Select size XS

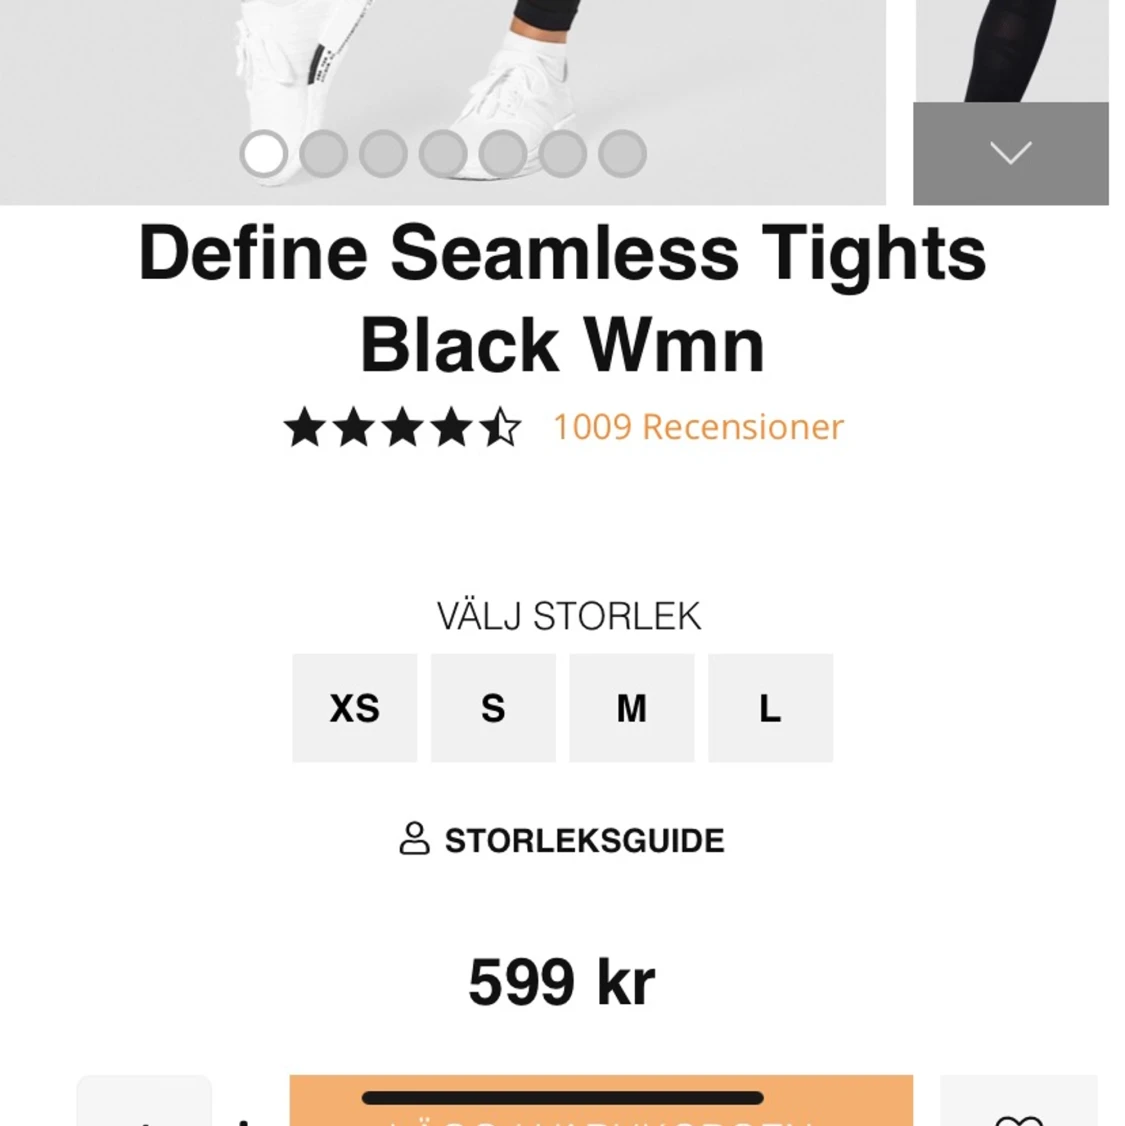tap(354, 708)
